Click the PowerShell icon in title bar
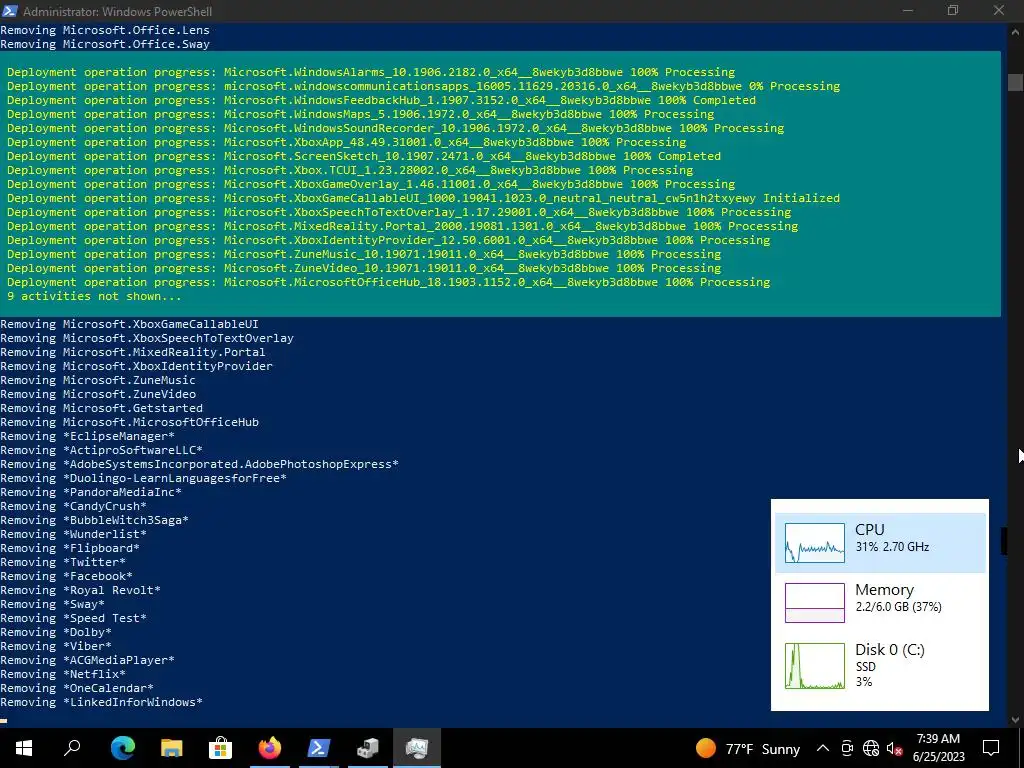This screenshot has height=768, width=1024. tap(10, 10)
